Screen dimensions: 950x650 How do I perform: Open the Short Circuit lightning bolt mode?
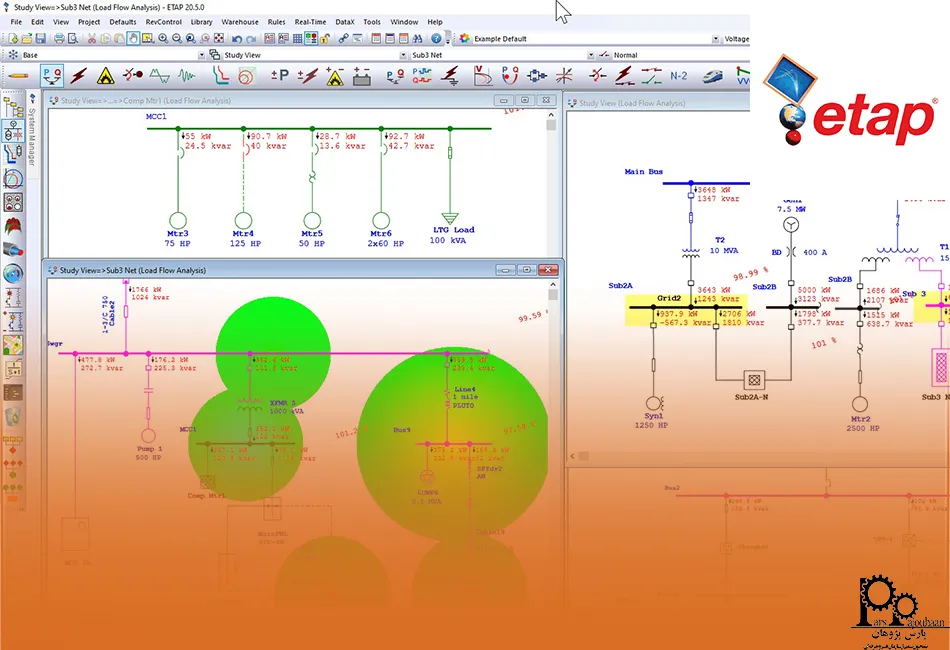(79, 75)
